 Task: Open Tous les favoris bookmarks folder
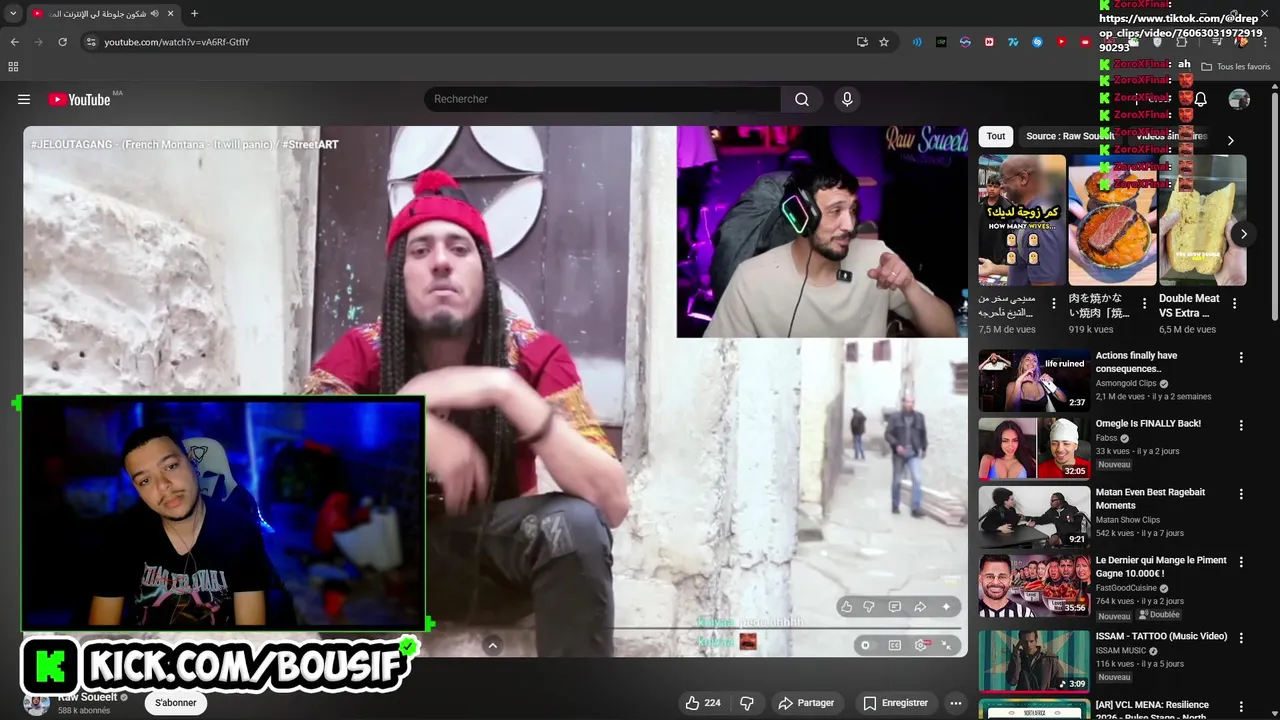click(x=1236, y=67)
